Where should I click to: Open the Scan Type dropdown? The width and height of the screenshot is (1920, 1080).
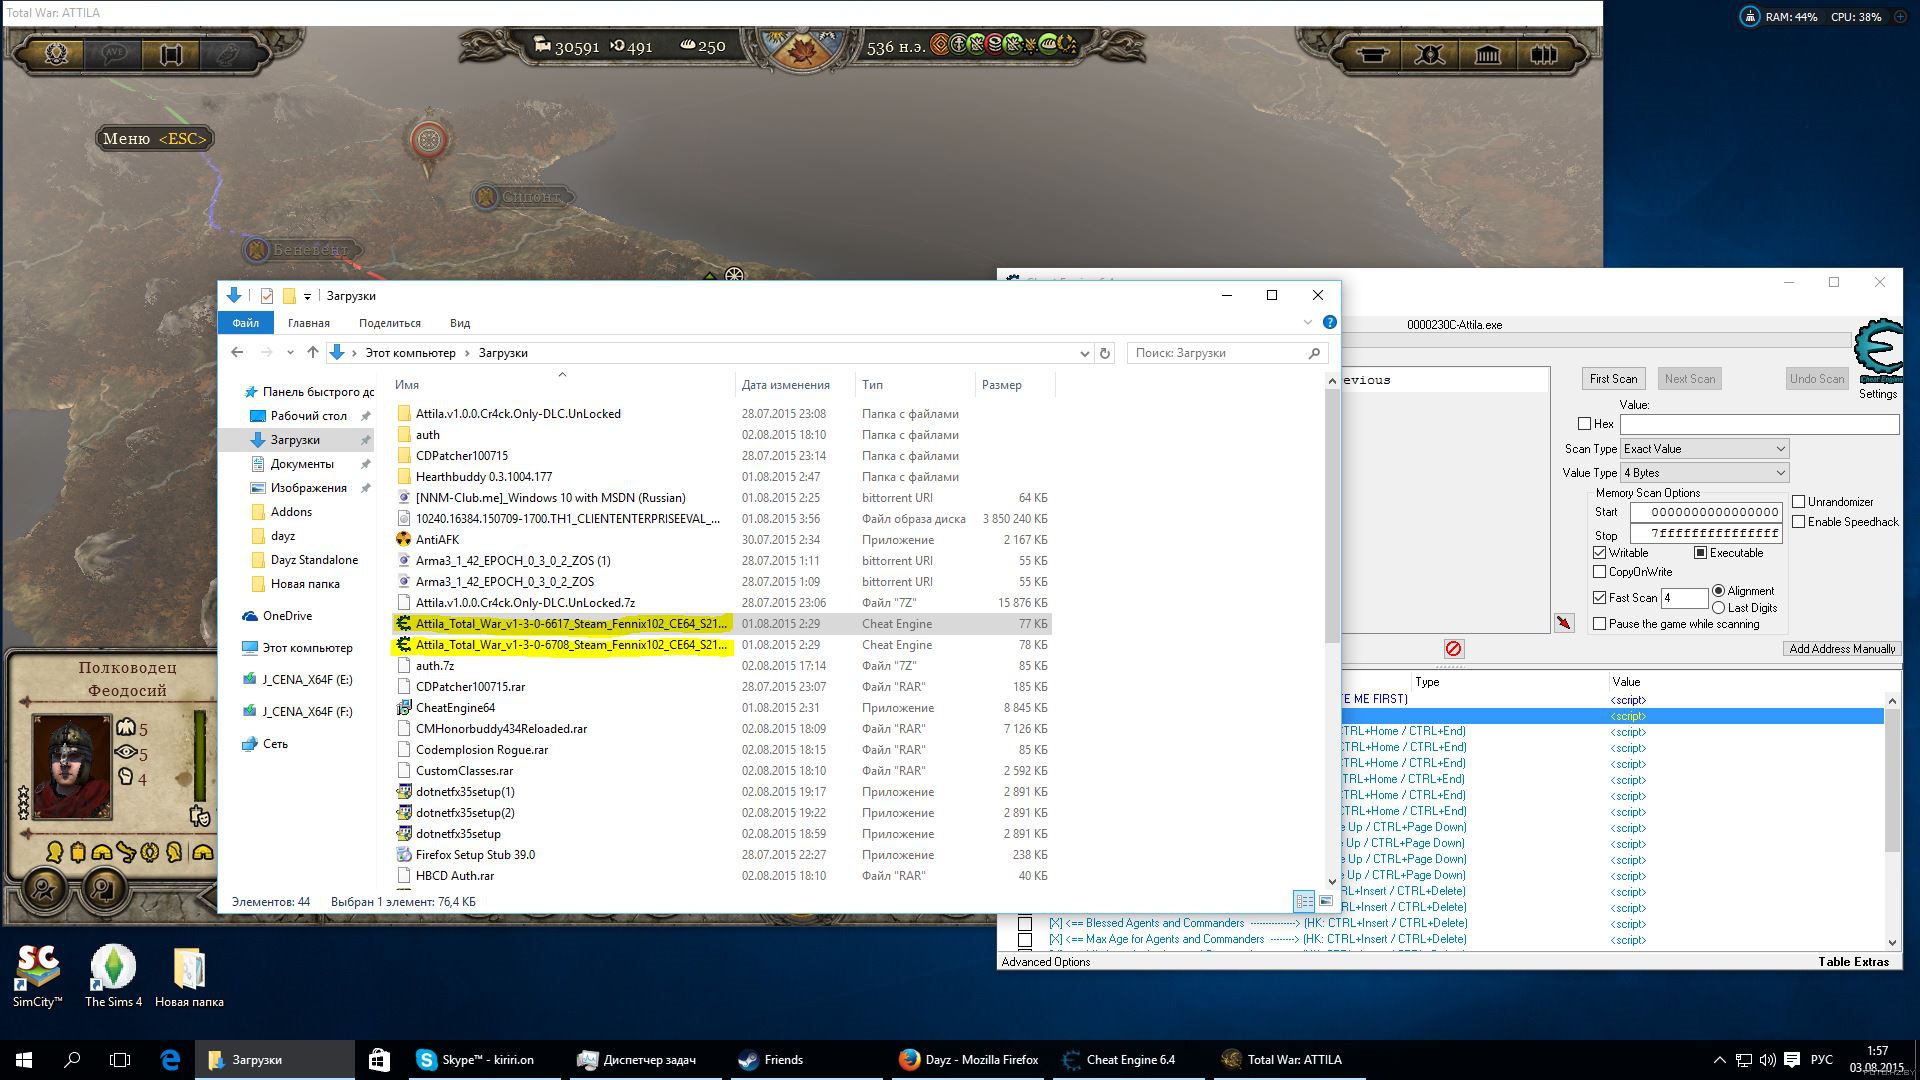(1705, 449)
